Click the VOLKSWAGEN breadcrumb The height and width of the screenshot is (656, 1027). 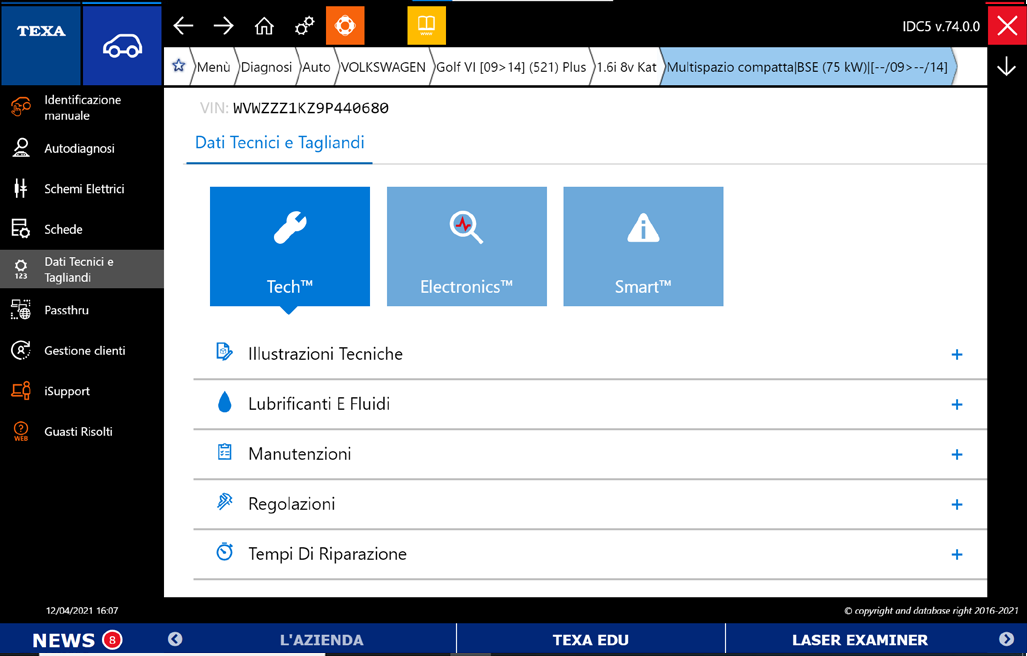point(383,67)
